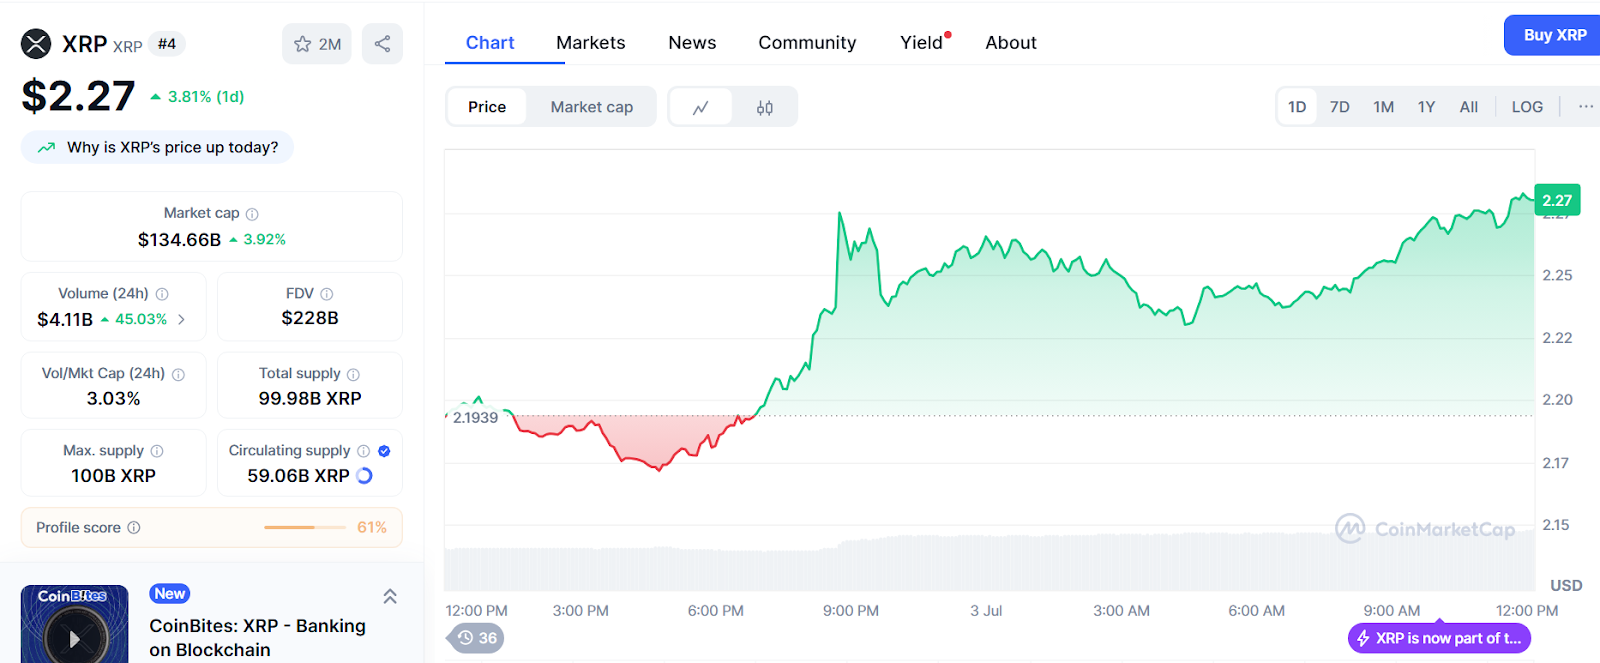Switch to line chart view icon
The width and height of the screenshot is (1600, 663).
click(x=701, y=107)
